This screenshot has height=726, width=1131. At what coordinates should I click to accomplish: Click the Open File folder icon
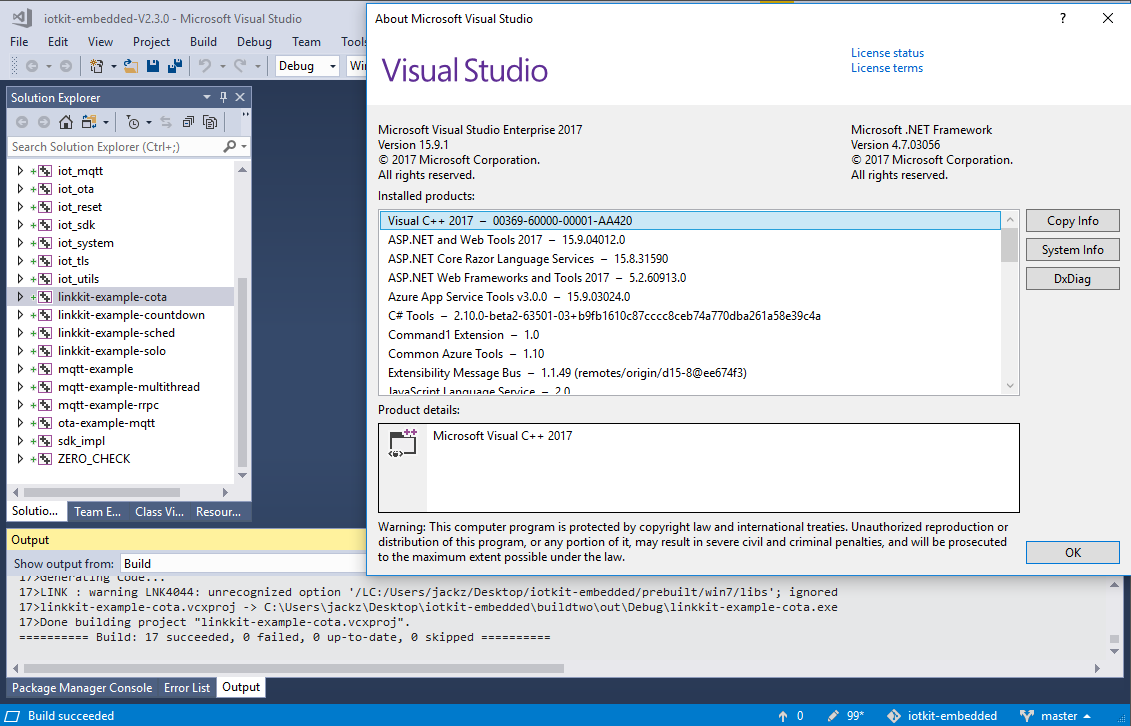(x=129, y=66)
